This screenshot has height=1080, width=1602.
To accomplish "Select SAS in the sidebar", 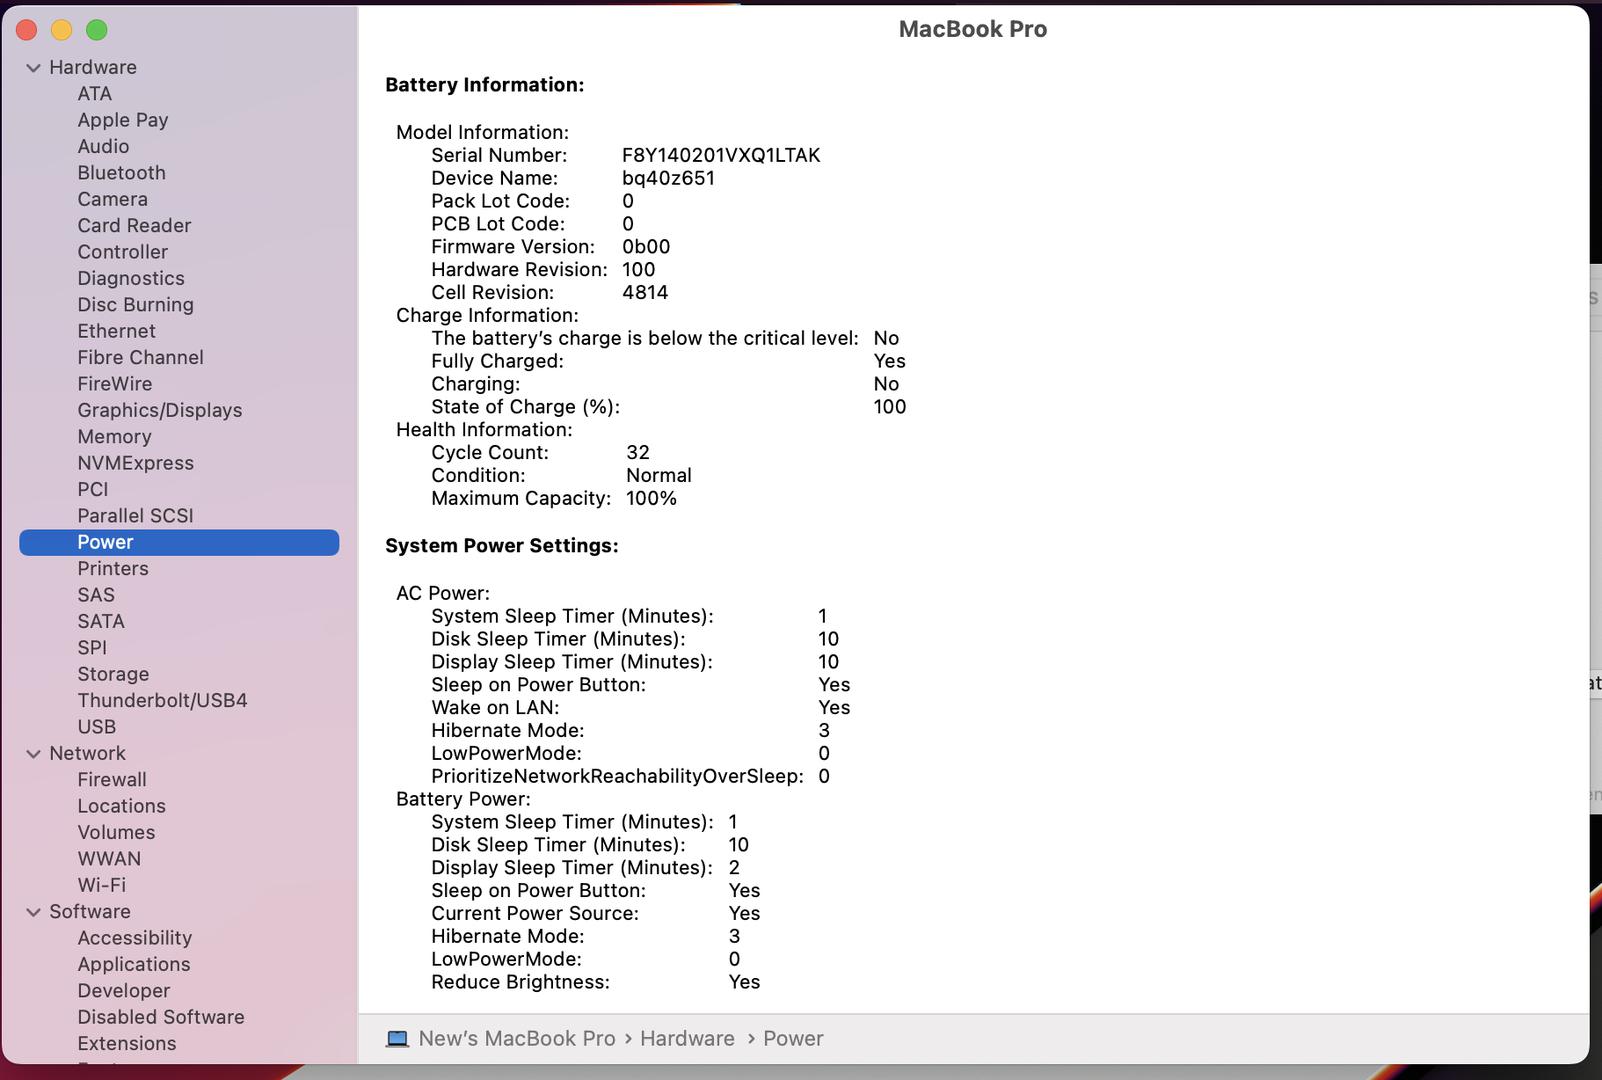I will (x=96, y=595).
